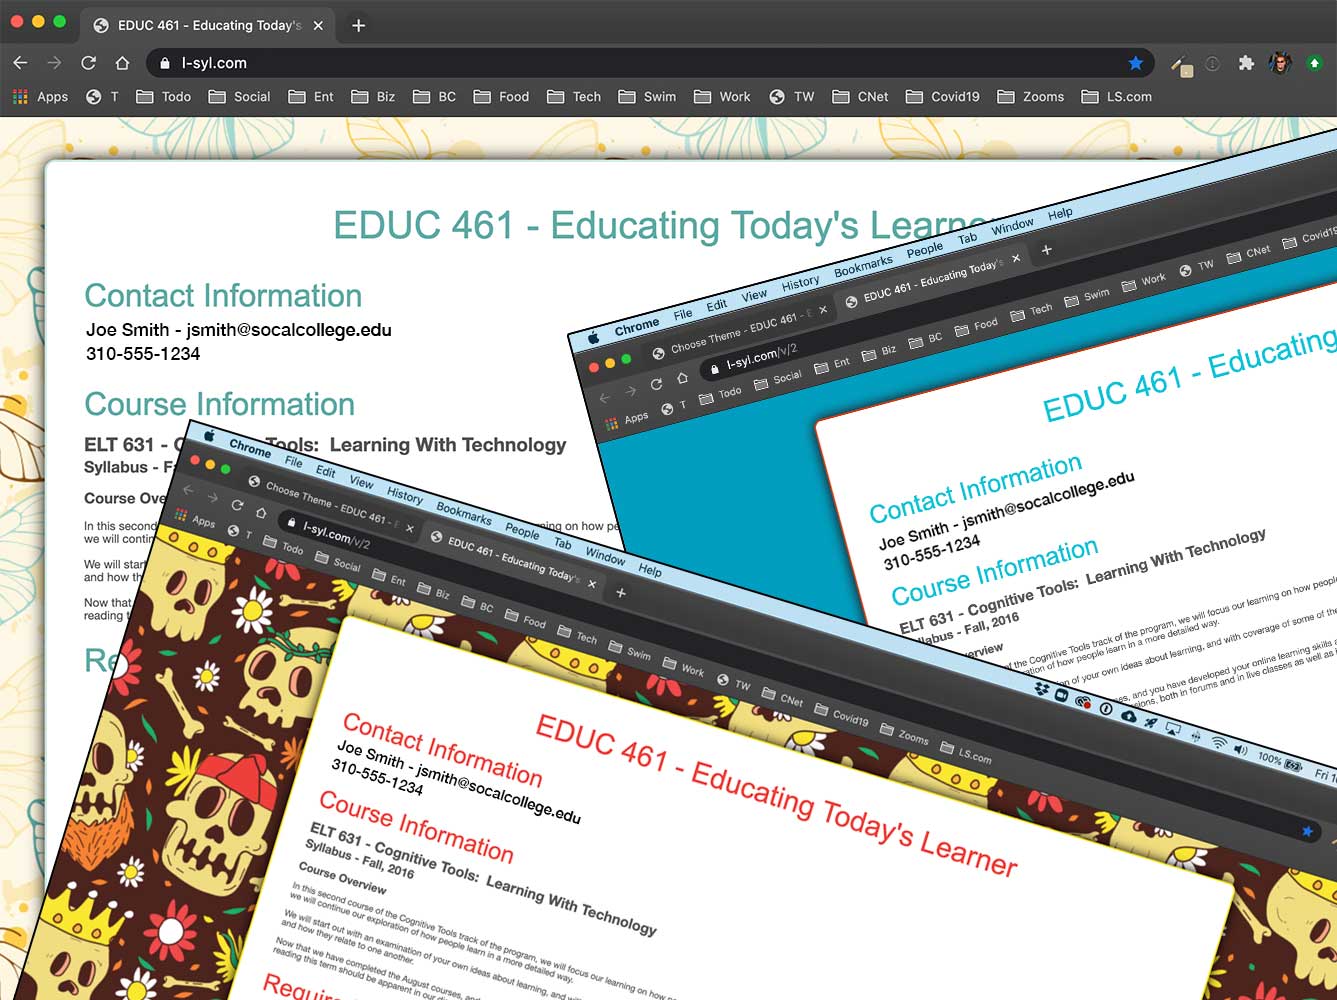Open the View menu in the skull-theme window
Screen dimensions: 1337x1000
[361, 482]
